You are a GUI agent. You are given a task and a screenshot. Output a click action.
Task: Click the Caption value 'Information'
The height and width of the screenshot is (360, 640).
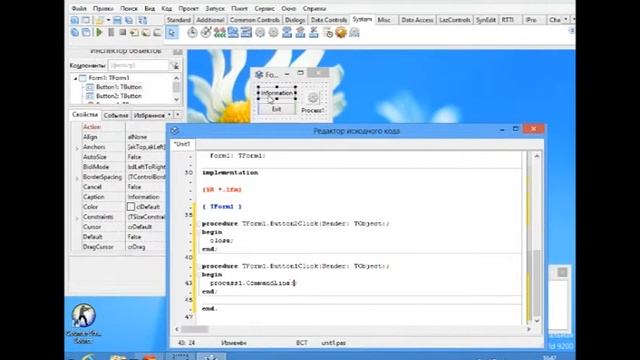(144, 197)
